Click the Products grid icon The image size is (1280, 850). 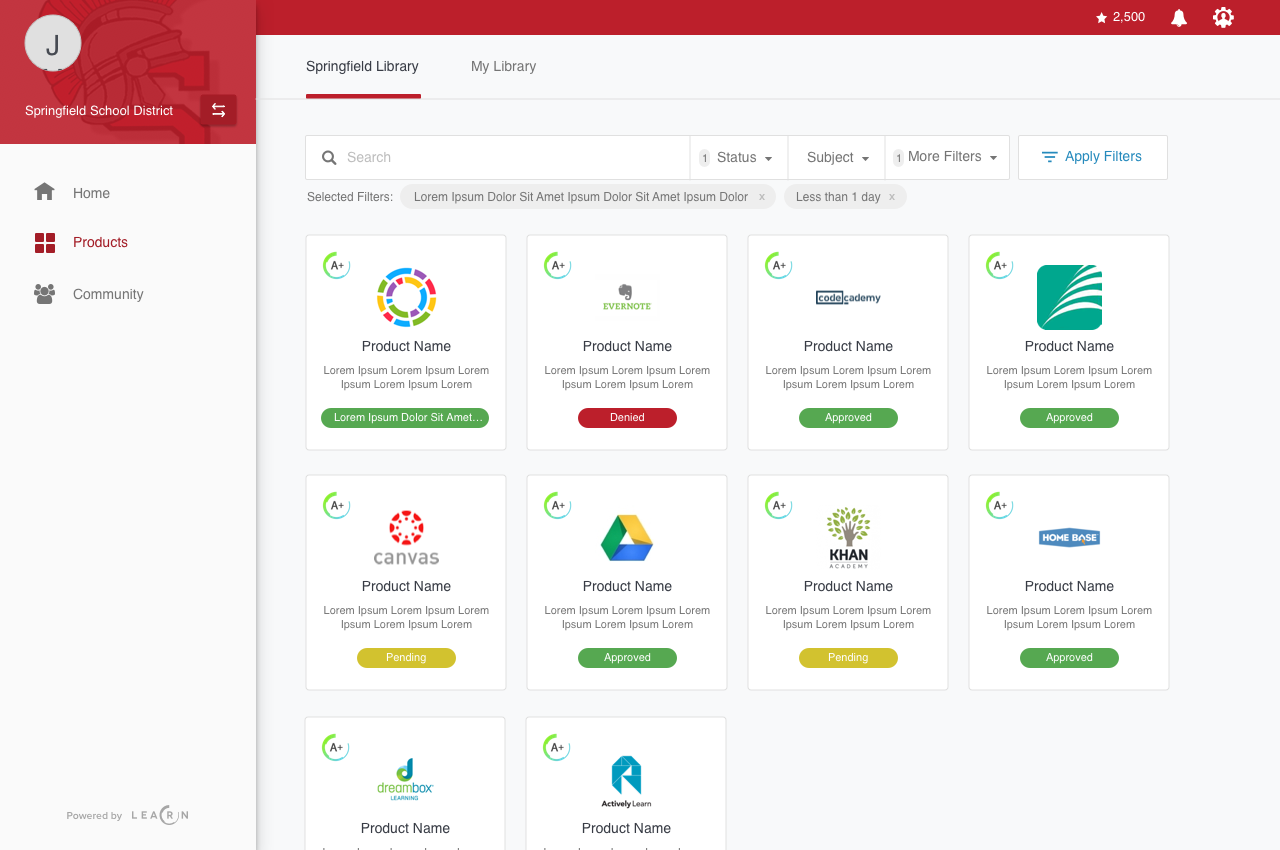point(45,242)
